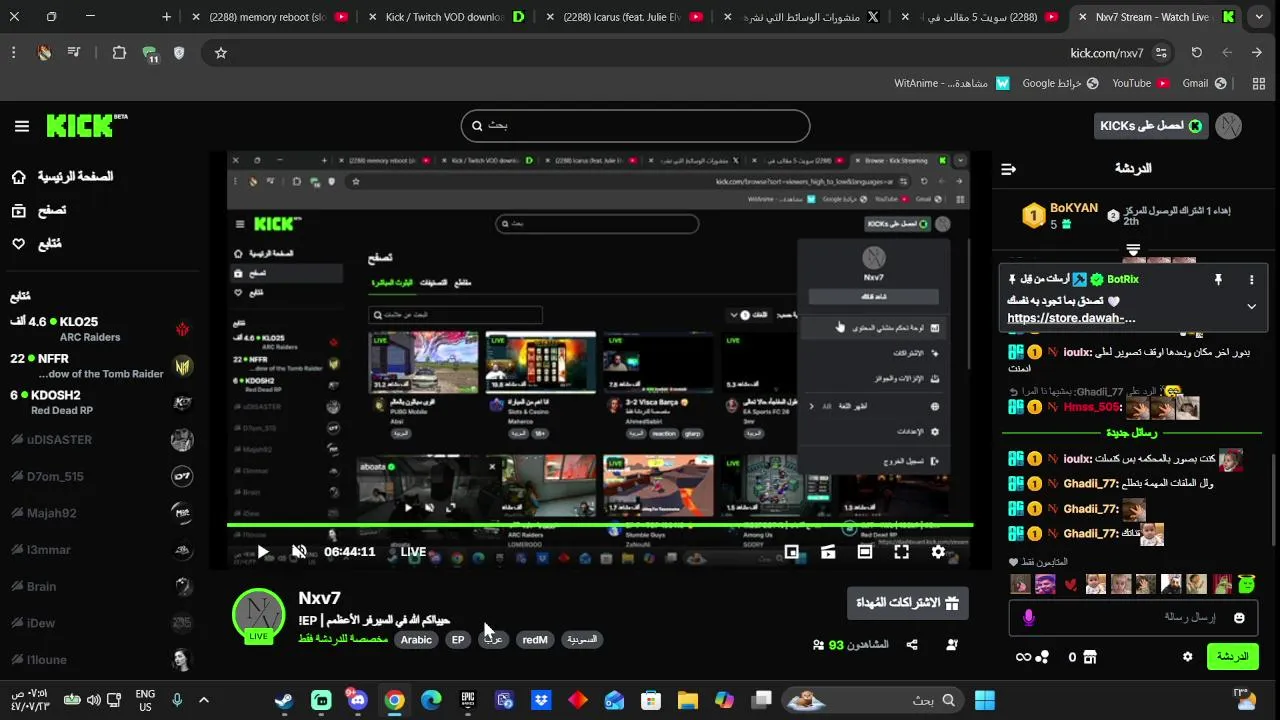The width and height of the screenshot is (1280, 720).
Task: Share the stream with share icon
Action: coord(912,645)
